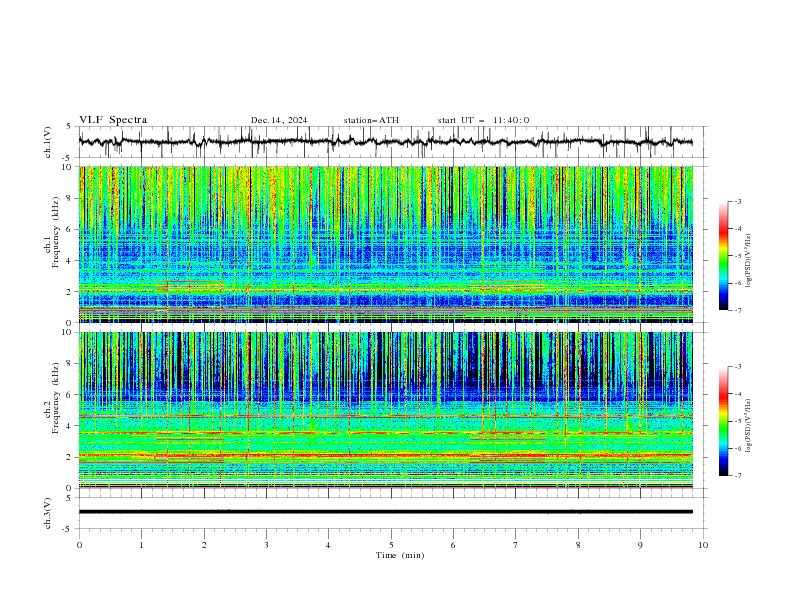Click the date 'Dec.14, 2024'

(279, 120)
